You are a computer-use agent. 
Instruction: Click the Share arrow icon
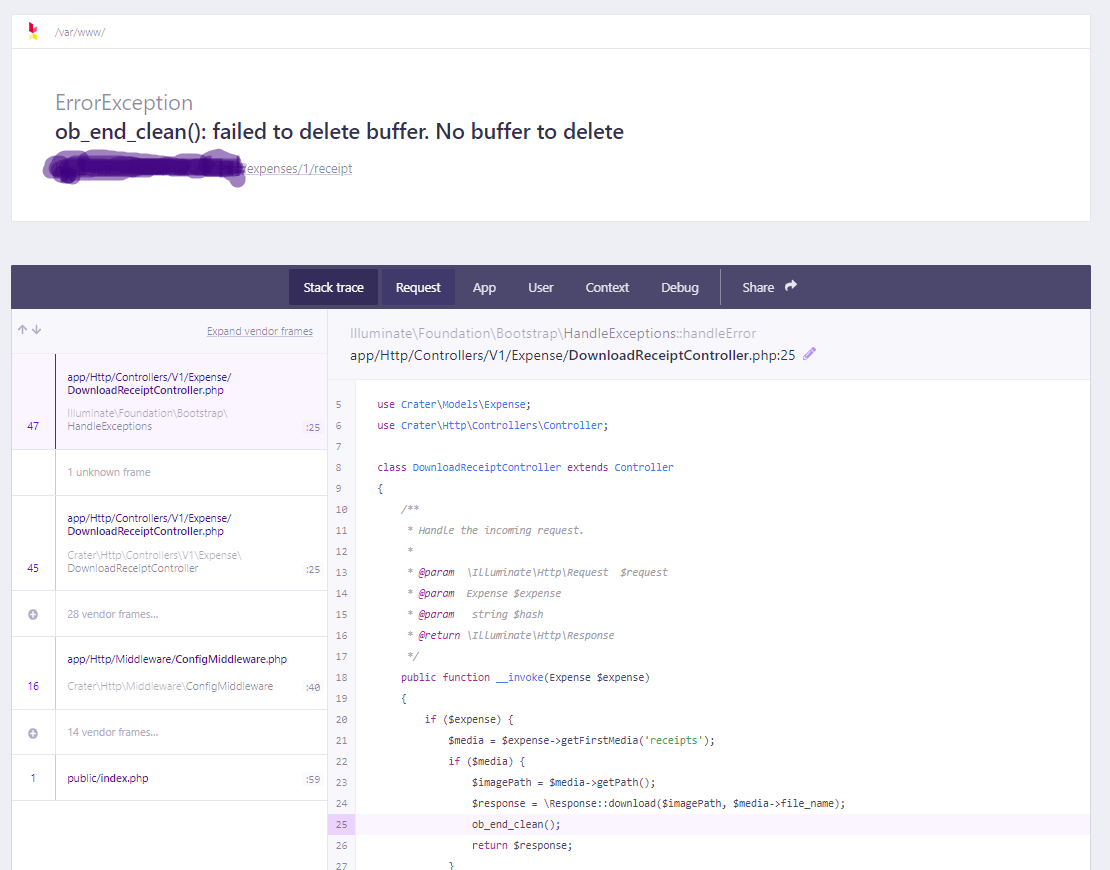(x=790, y=287)
